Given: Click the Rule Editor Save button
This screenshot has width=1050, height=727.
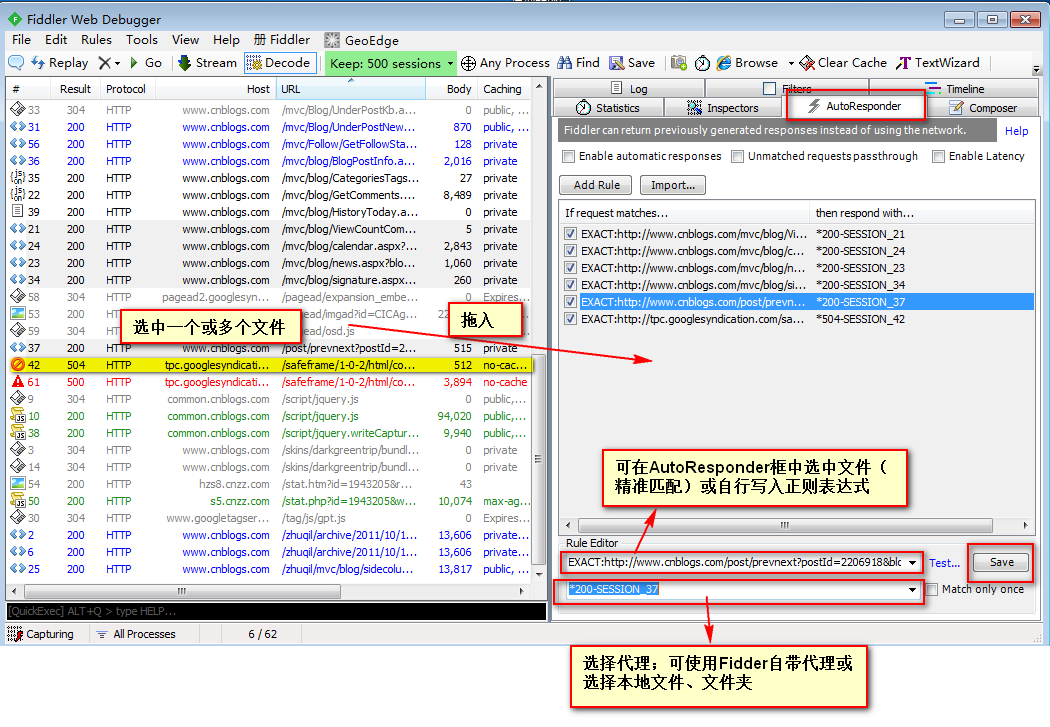Looking at the screenshot, I should (1001, 562).
